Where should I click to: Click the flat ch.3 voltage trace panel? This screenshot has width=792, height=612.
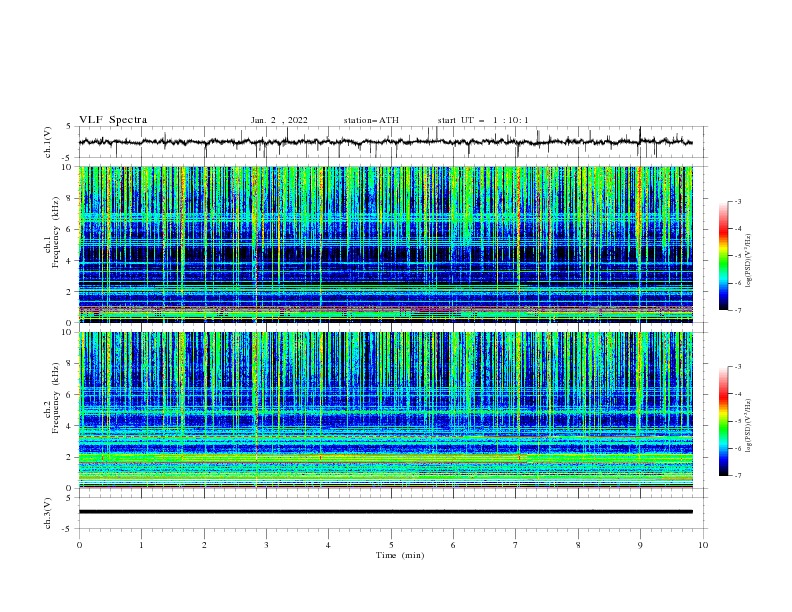392,513
